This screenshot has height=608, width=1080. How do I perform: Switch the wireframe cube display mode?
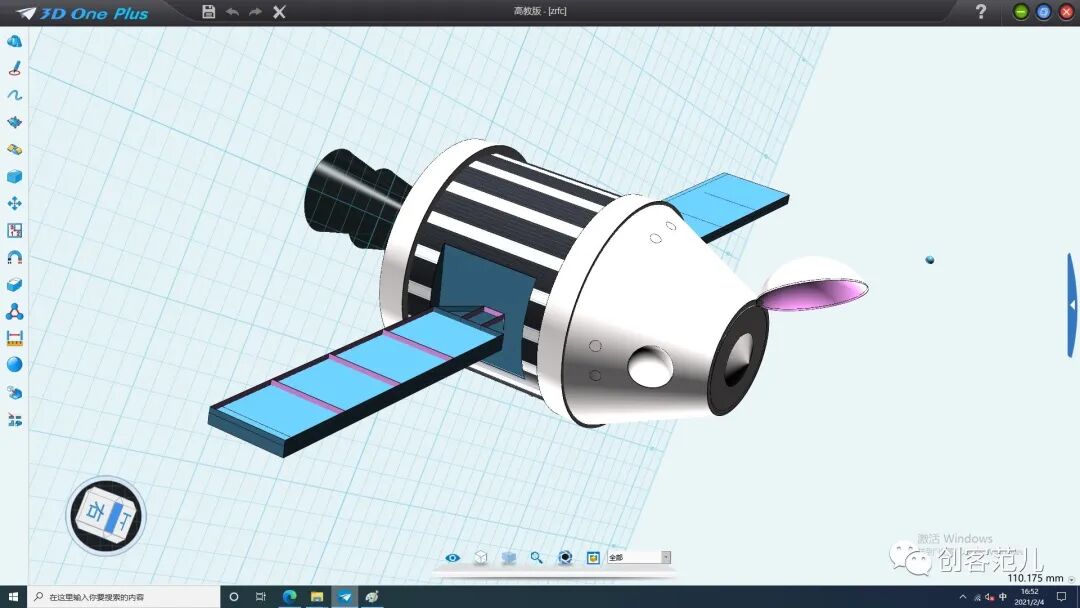click(x=481, y=558)
